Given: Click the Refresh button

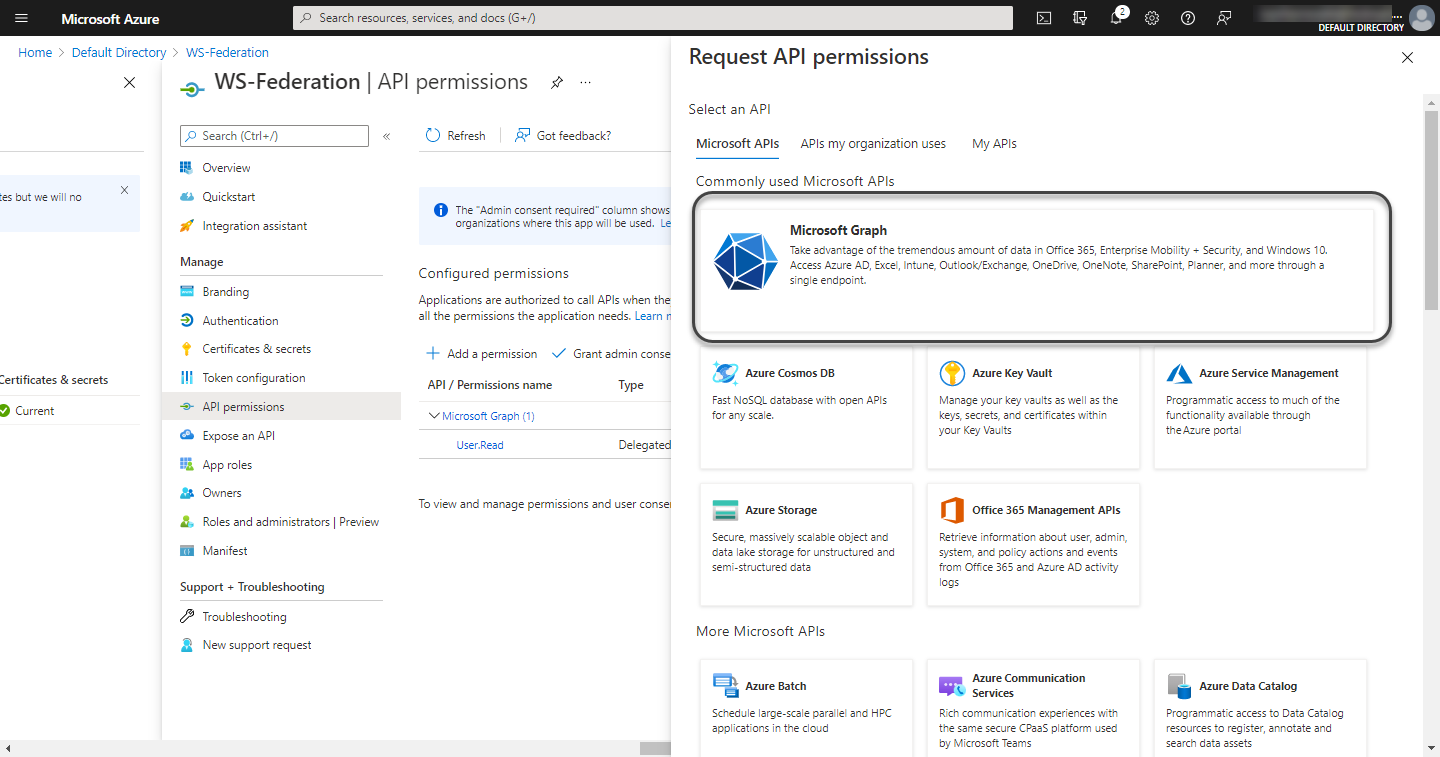Looking at the screenshot, I should pyautogui.click(x=456, y=136).
